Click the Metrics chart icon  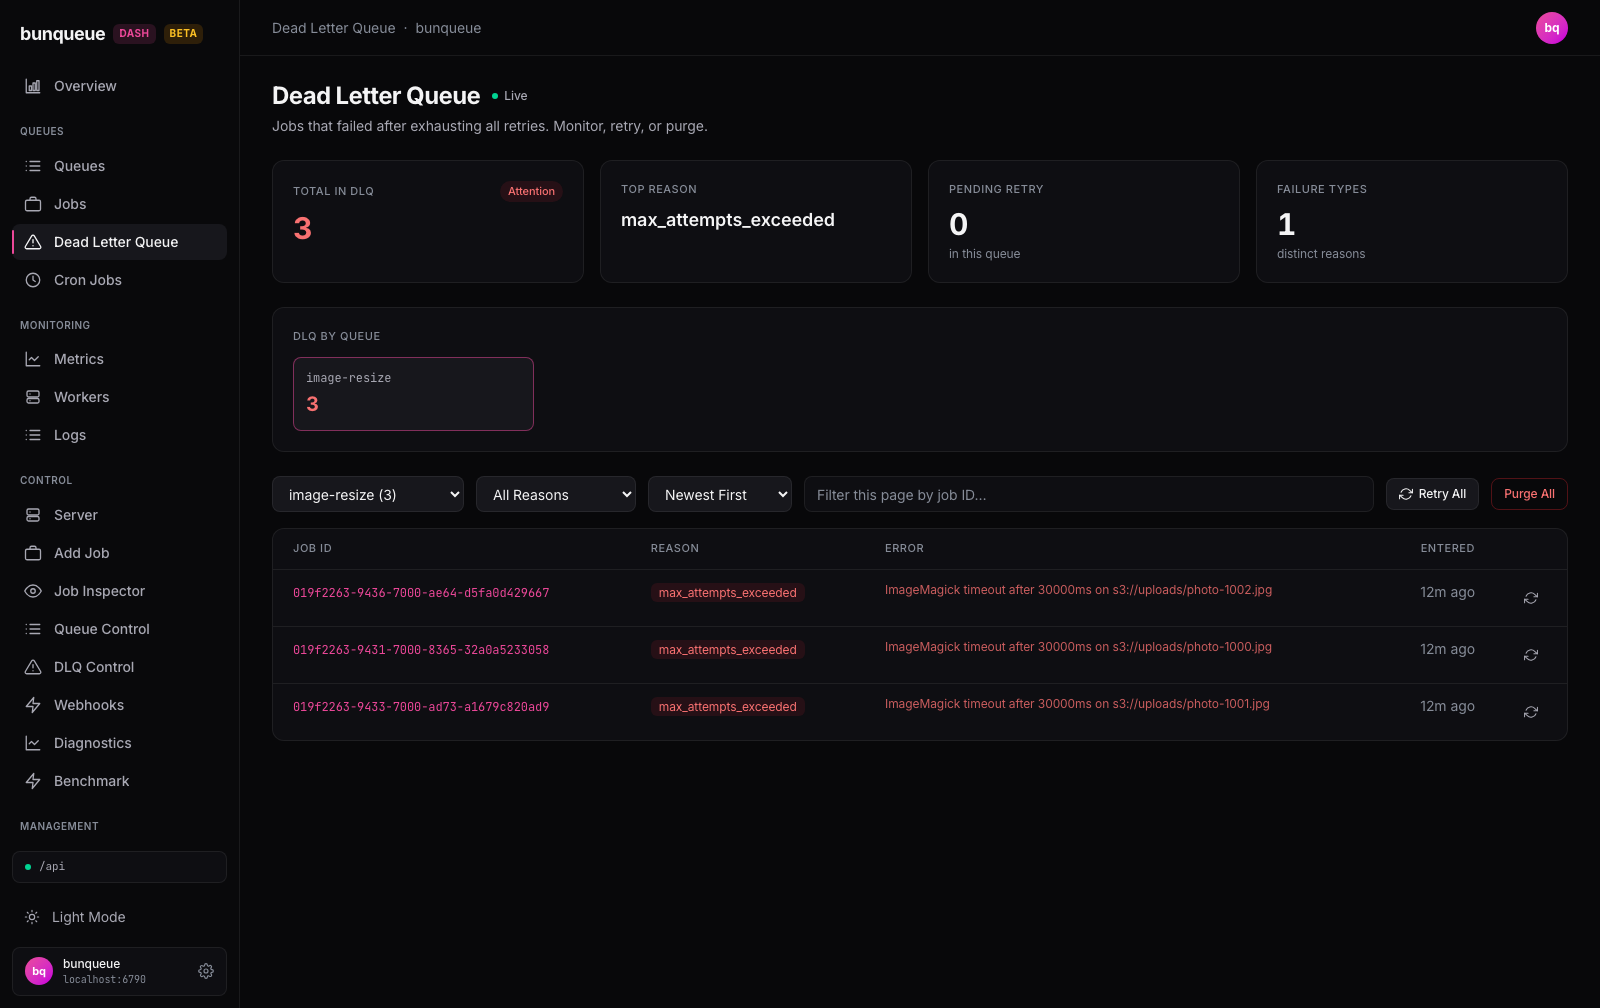click(33, 359)
